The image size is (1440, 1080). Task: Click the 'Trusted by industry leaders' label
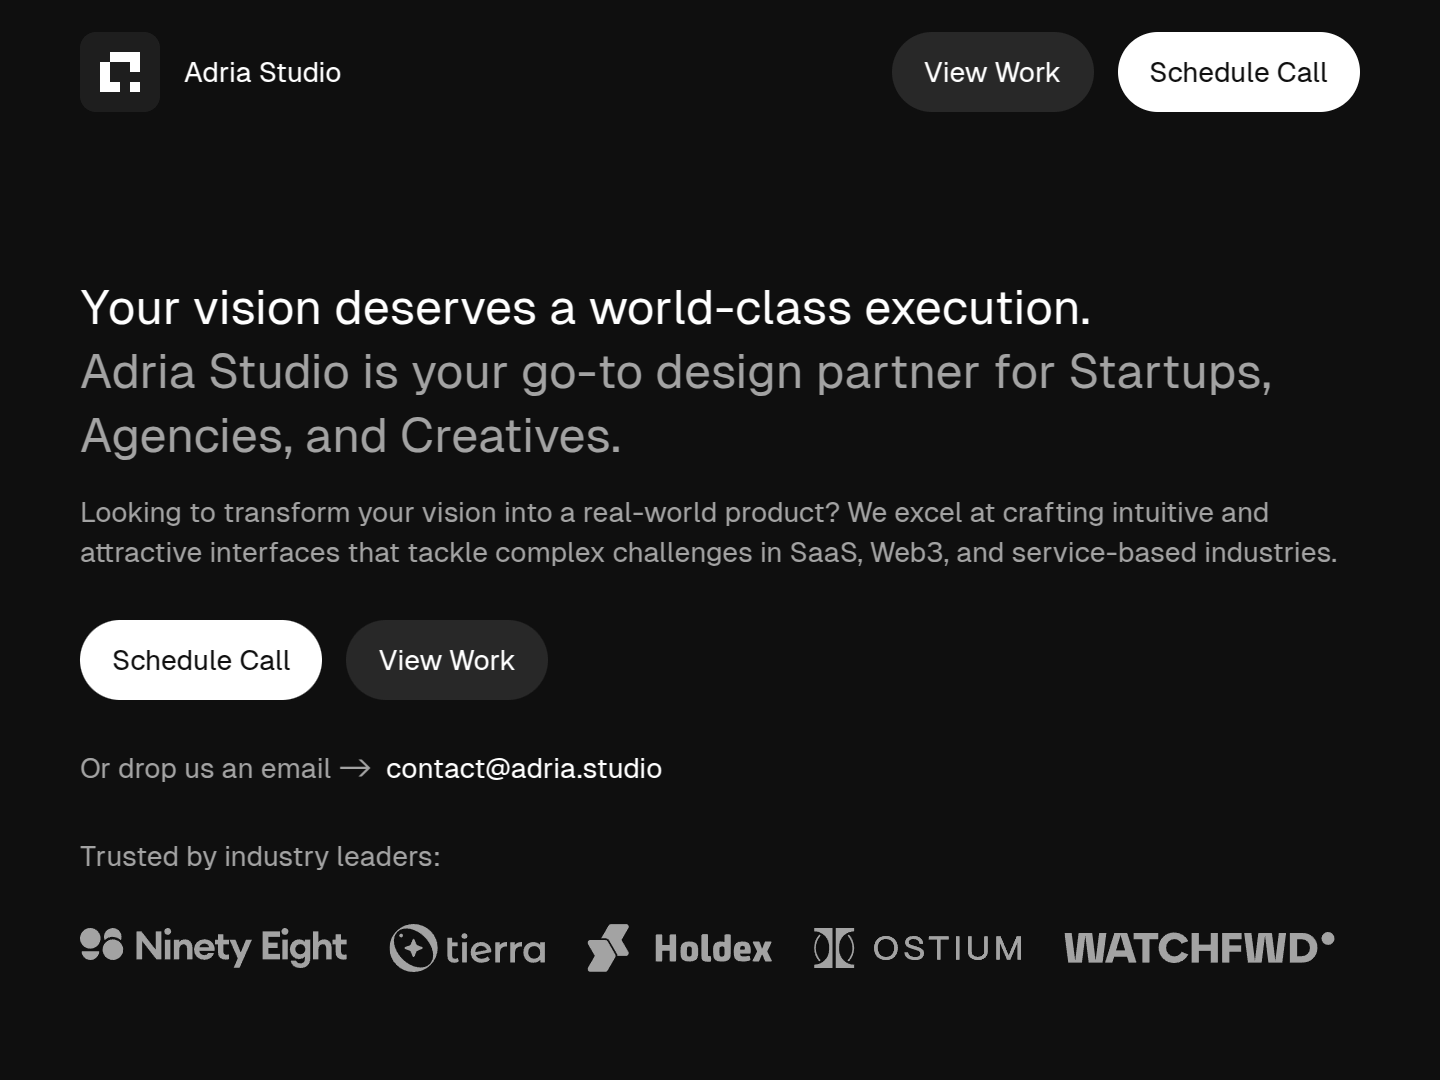pyautogui.click(x=260, y=856)
